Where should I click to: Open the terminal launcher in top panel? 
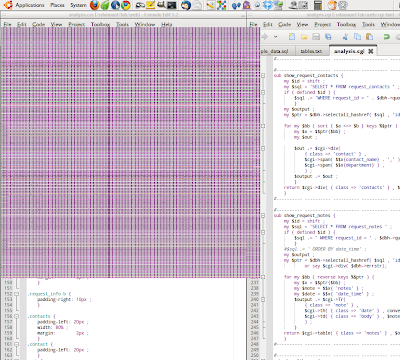(172, 5)
